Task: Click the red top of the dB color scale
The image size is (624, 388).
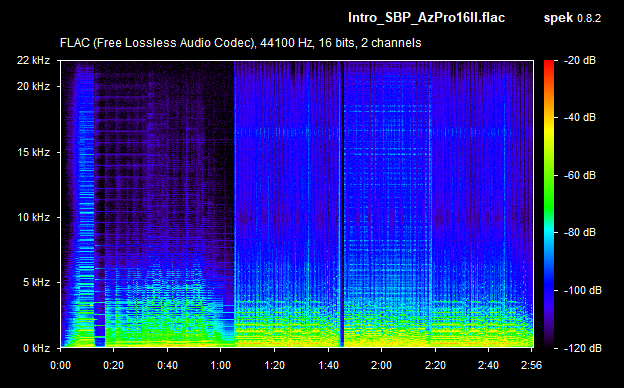Action: click(x=549, y=64)
